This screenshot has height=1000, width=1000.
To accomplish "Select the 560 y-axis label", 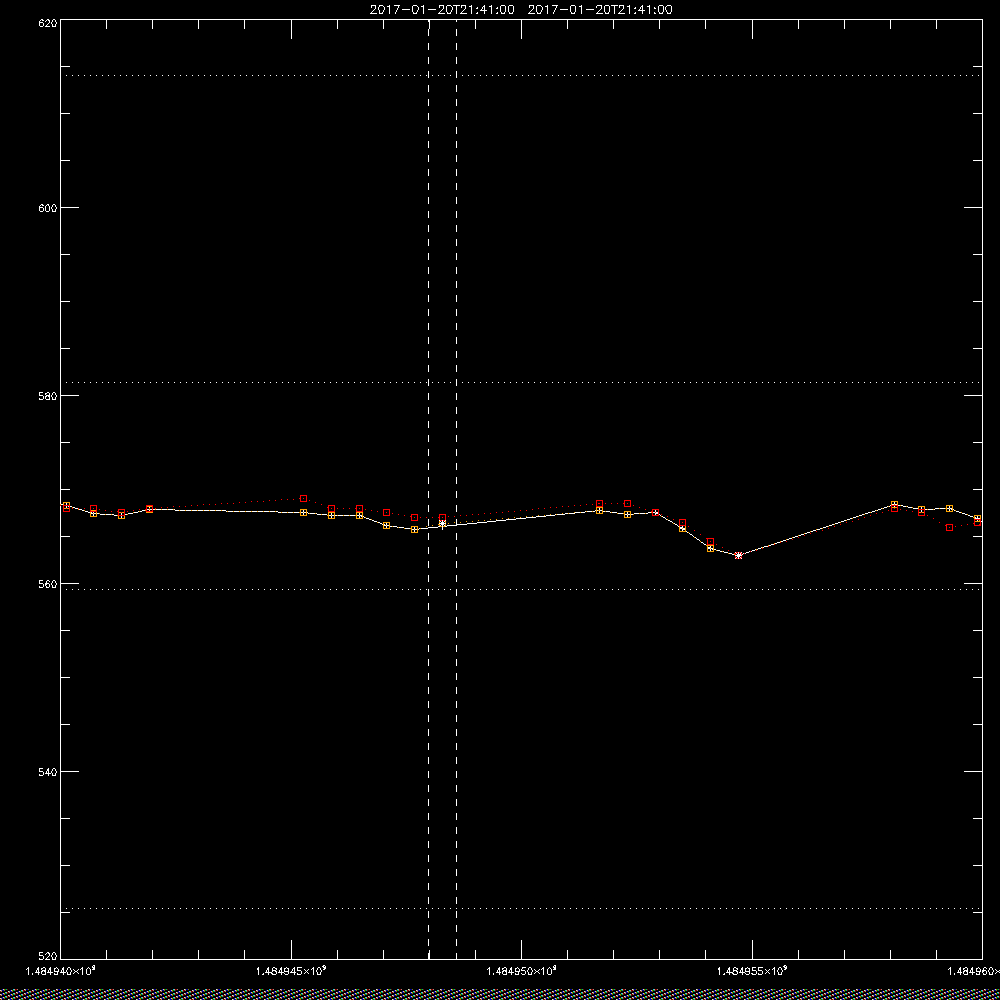I will [48, 584].
